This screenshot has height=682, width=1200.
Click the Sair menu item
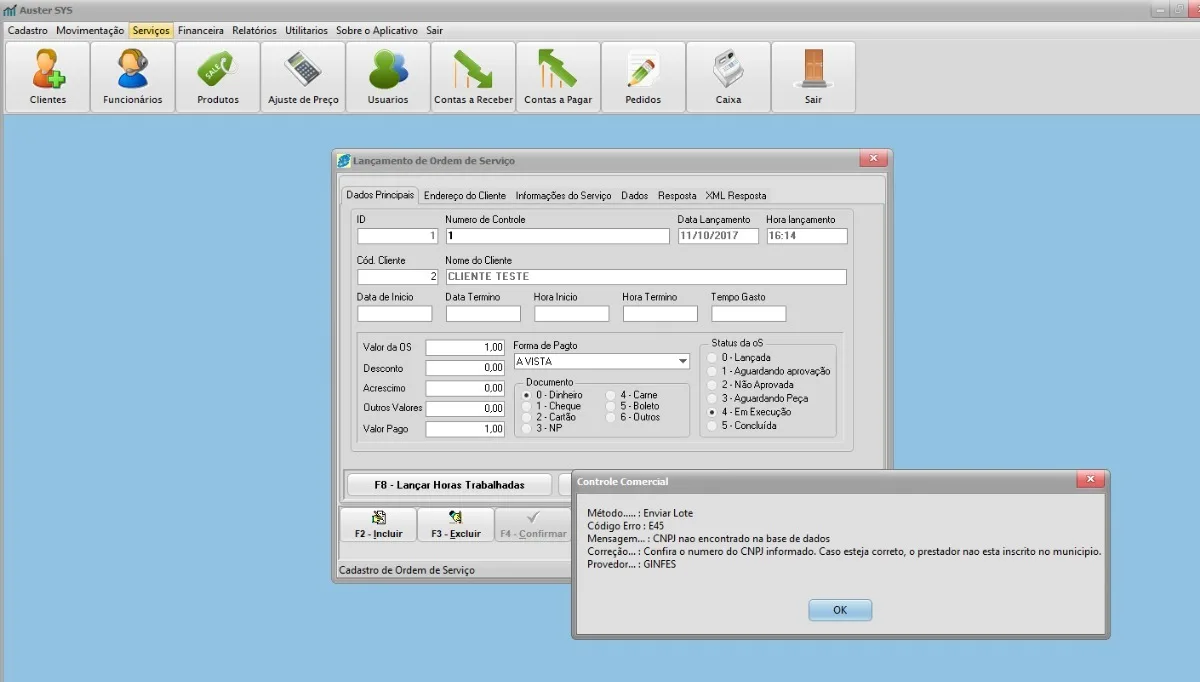[x=434, y=31]
